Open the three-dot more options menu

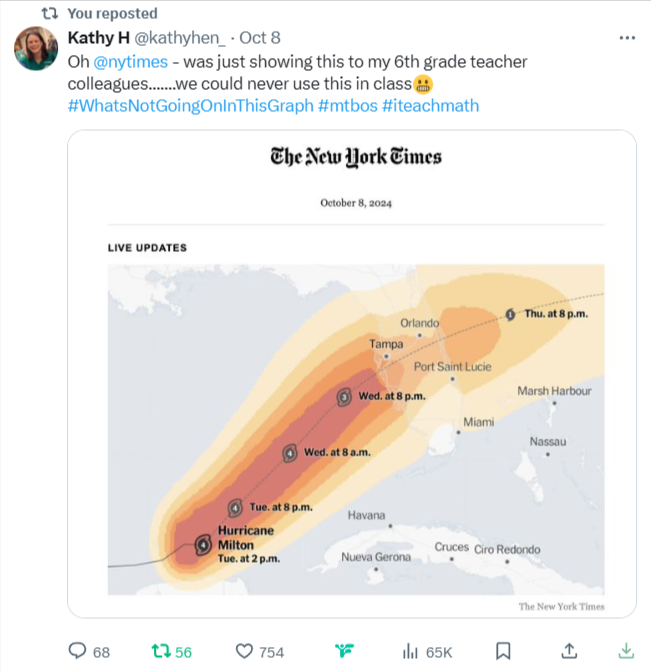pos(627,38)
